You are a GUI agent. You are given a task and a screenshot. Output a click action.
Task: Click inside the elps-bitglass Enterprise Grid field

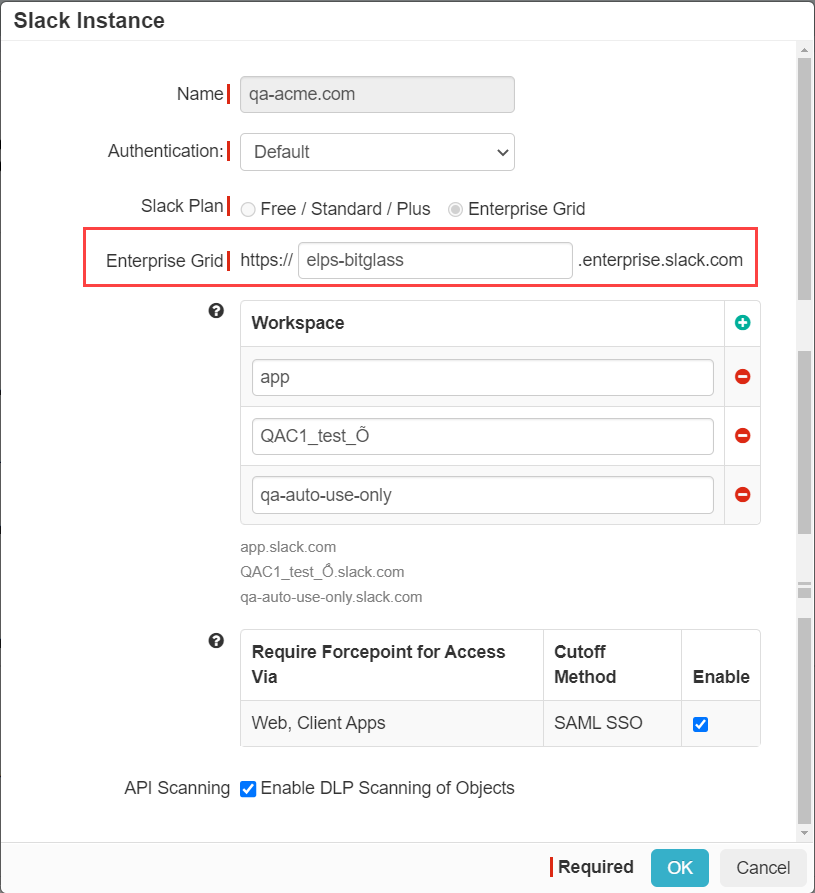[x=435, y=260]
